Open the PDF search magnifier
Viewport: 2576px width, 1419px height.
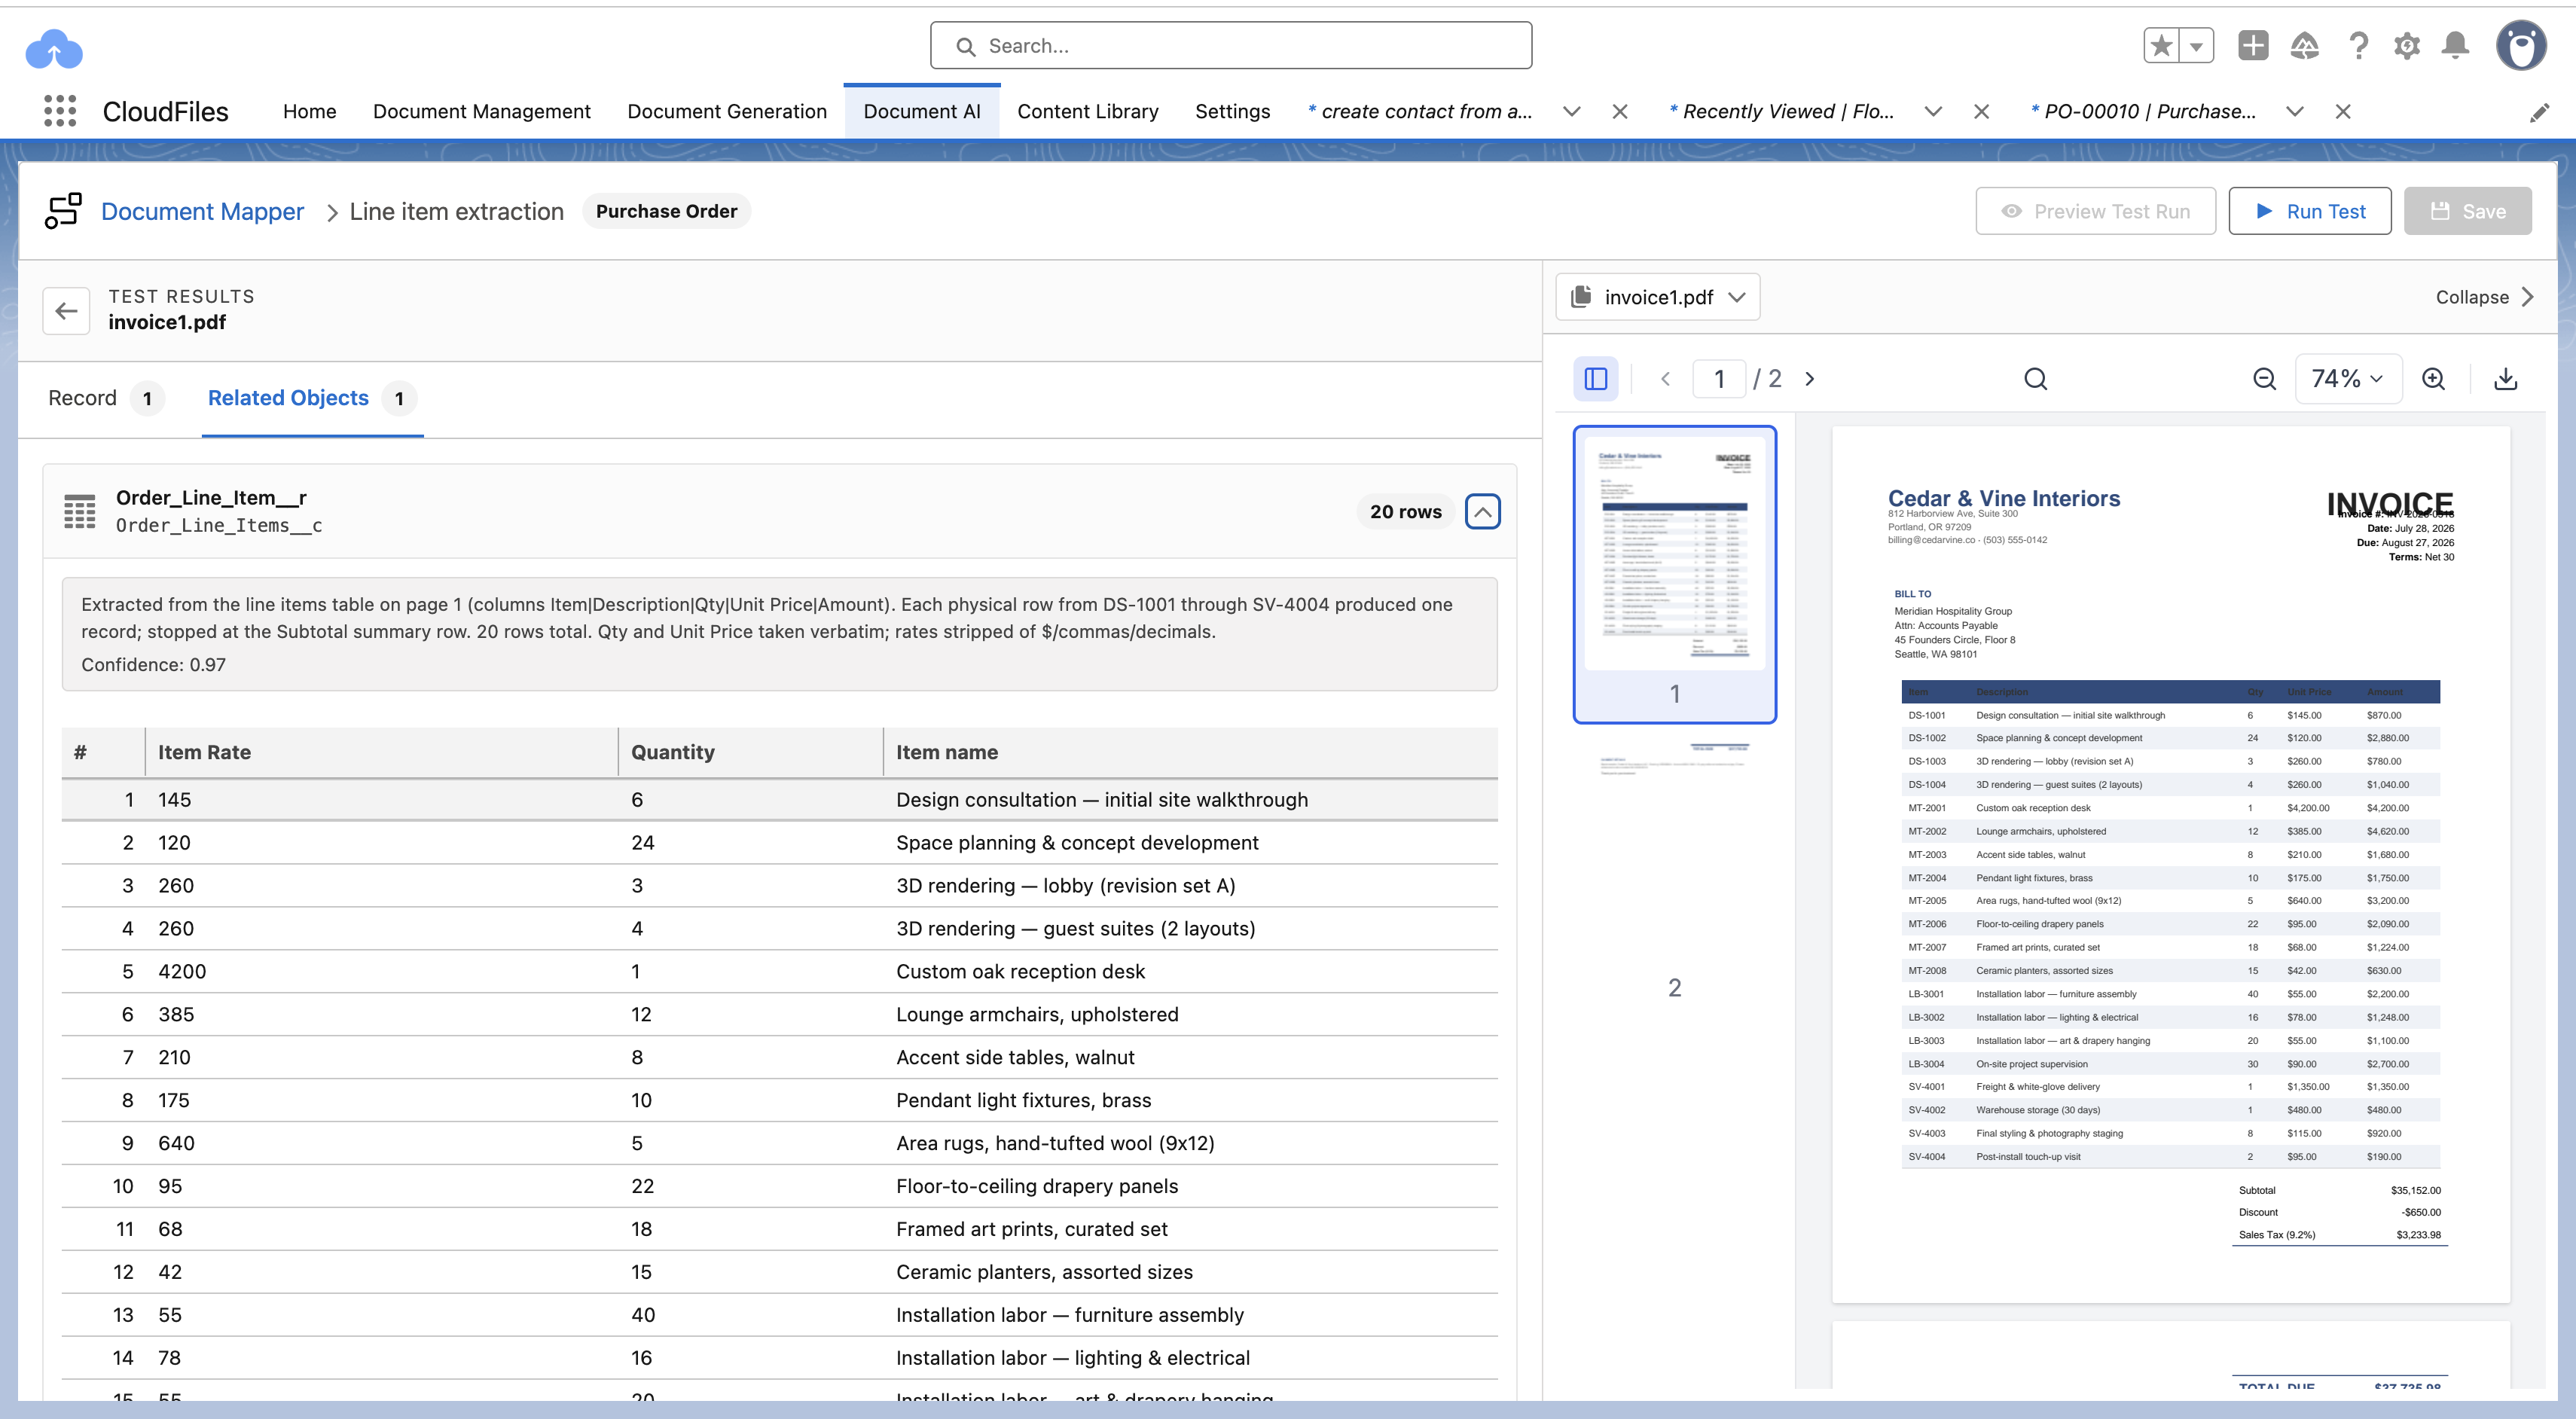[2036, 379]
